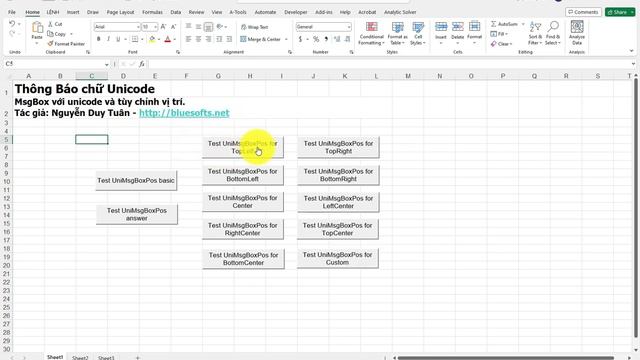640x360 pixels.
Task: Increase font size with larger A
Action: point(163,27)
